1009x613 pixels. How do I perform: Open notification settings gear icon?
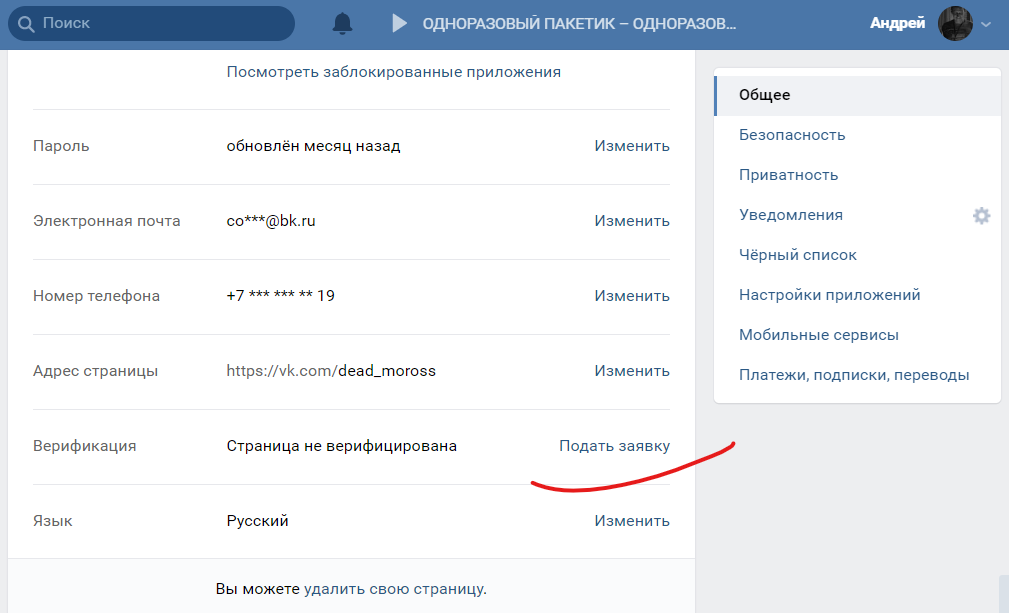click(x=981, y=215)
